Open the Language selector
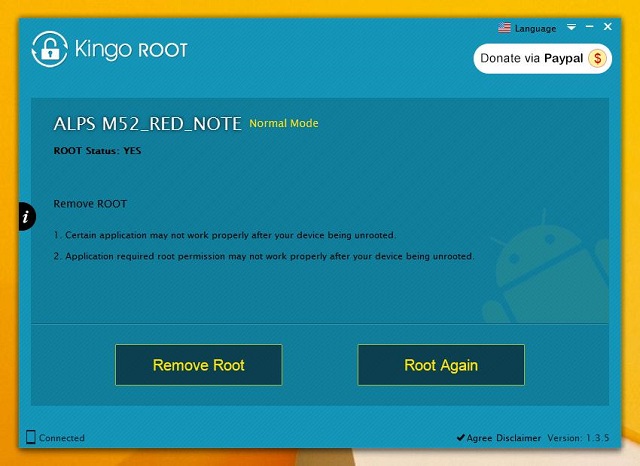This screenshot has height=466, width=640. (x=535, y=29)
